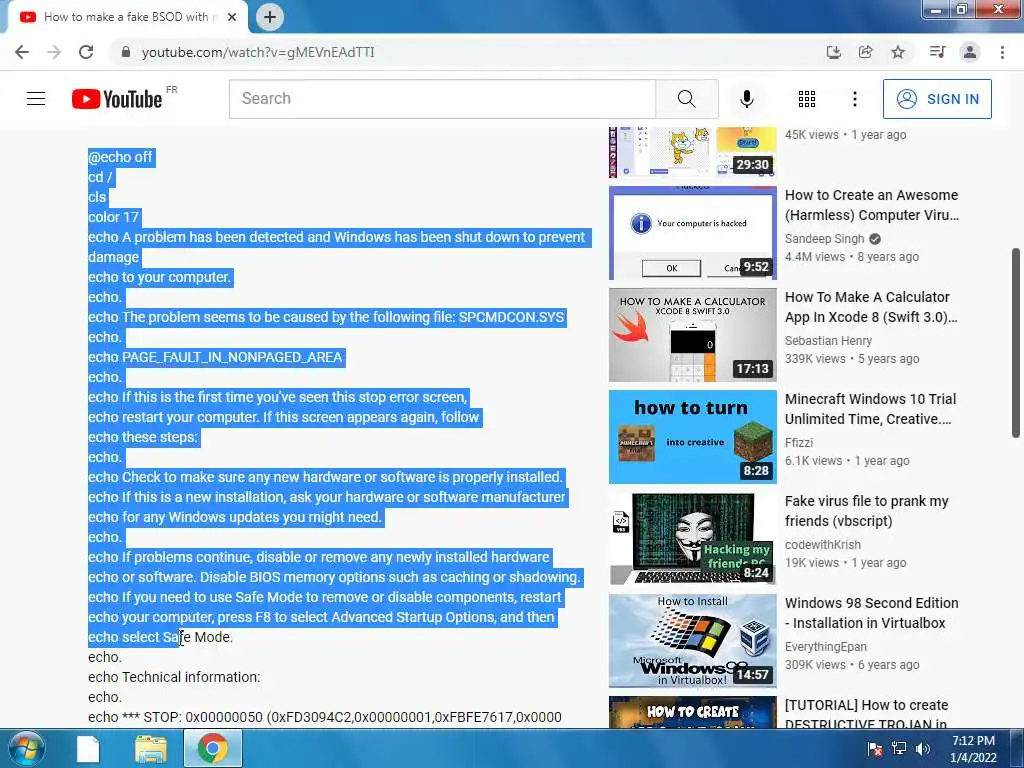
Task: Open Windows Explorer from taskbar
Action: [151, 748]
